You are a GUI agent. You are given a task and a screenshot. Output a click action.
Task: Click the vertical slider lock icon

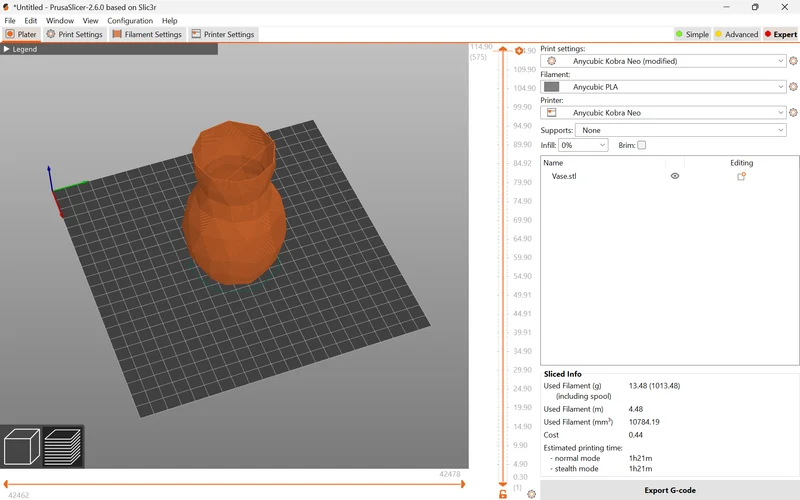tap(503, 494)
